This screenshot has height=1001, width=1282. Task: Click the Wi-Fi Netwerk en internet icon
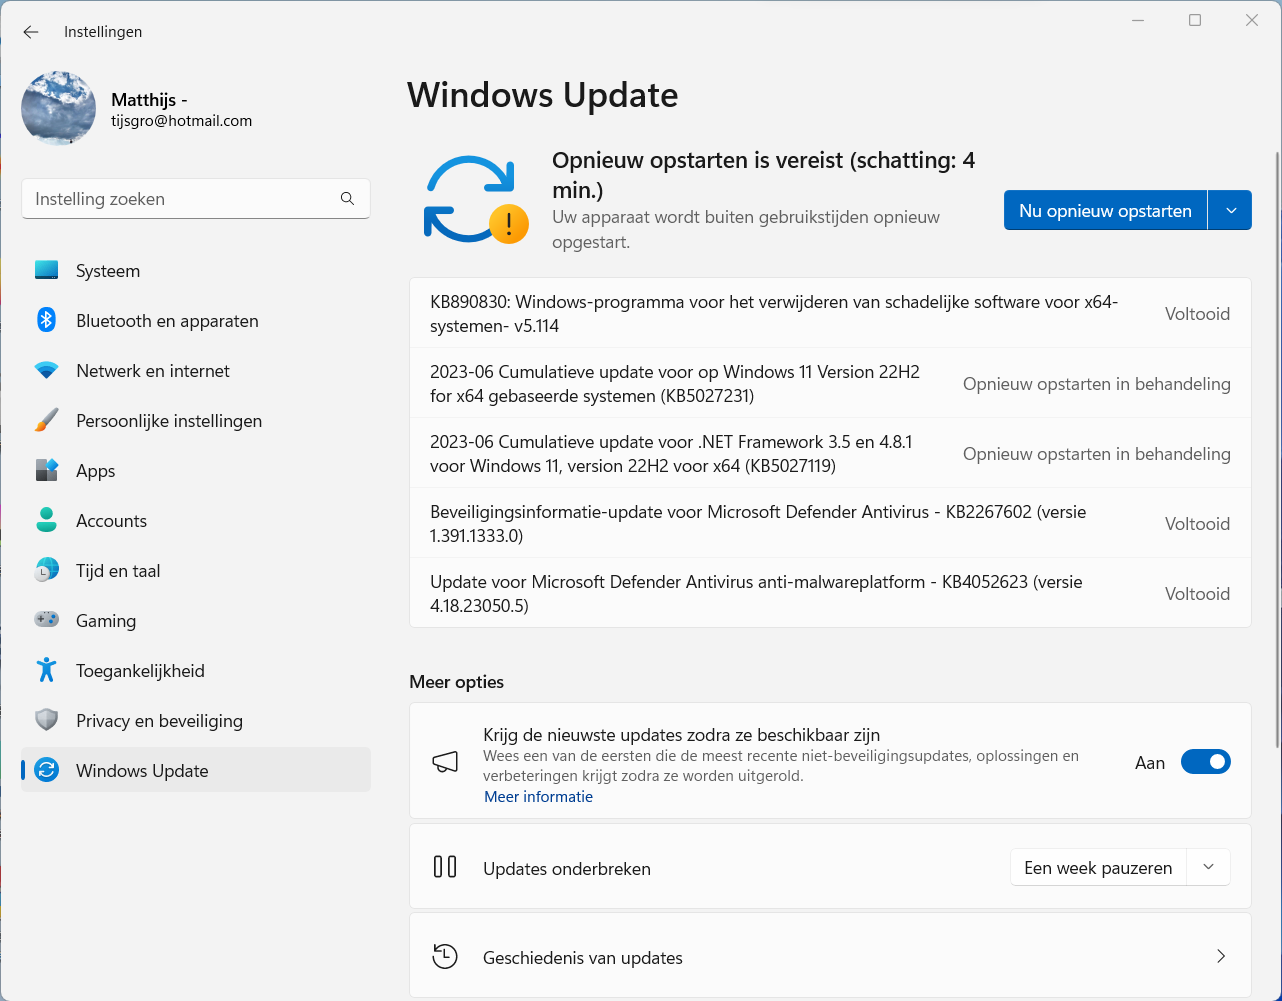coord(46,371)
